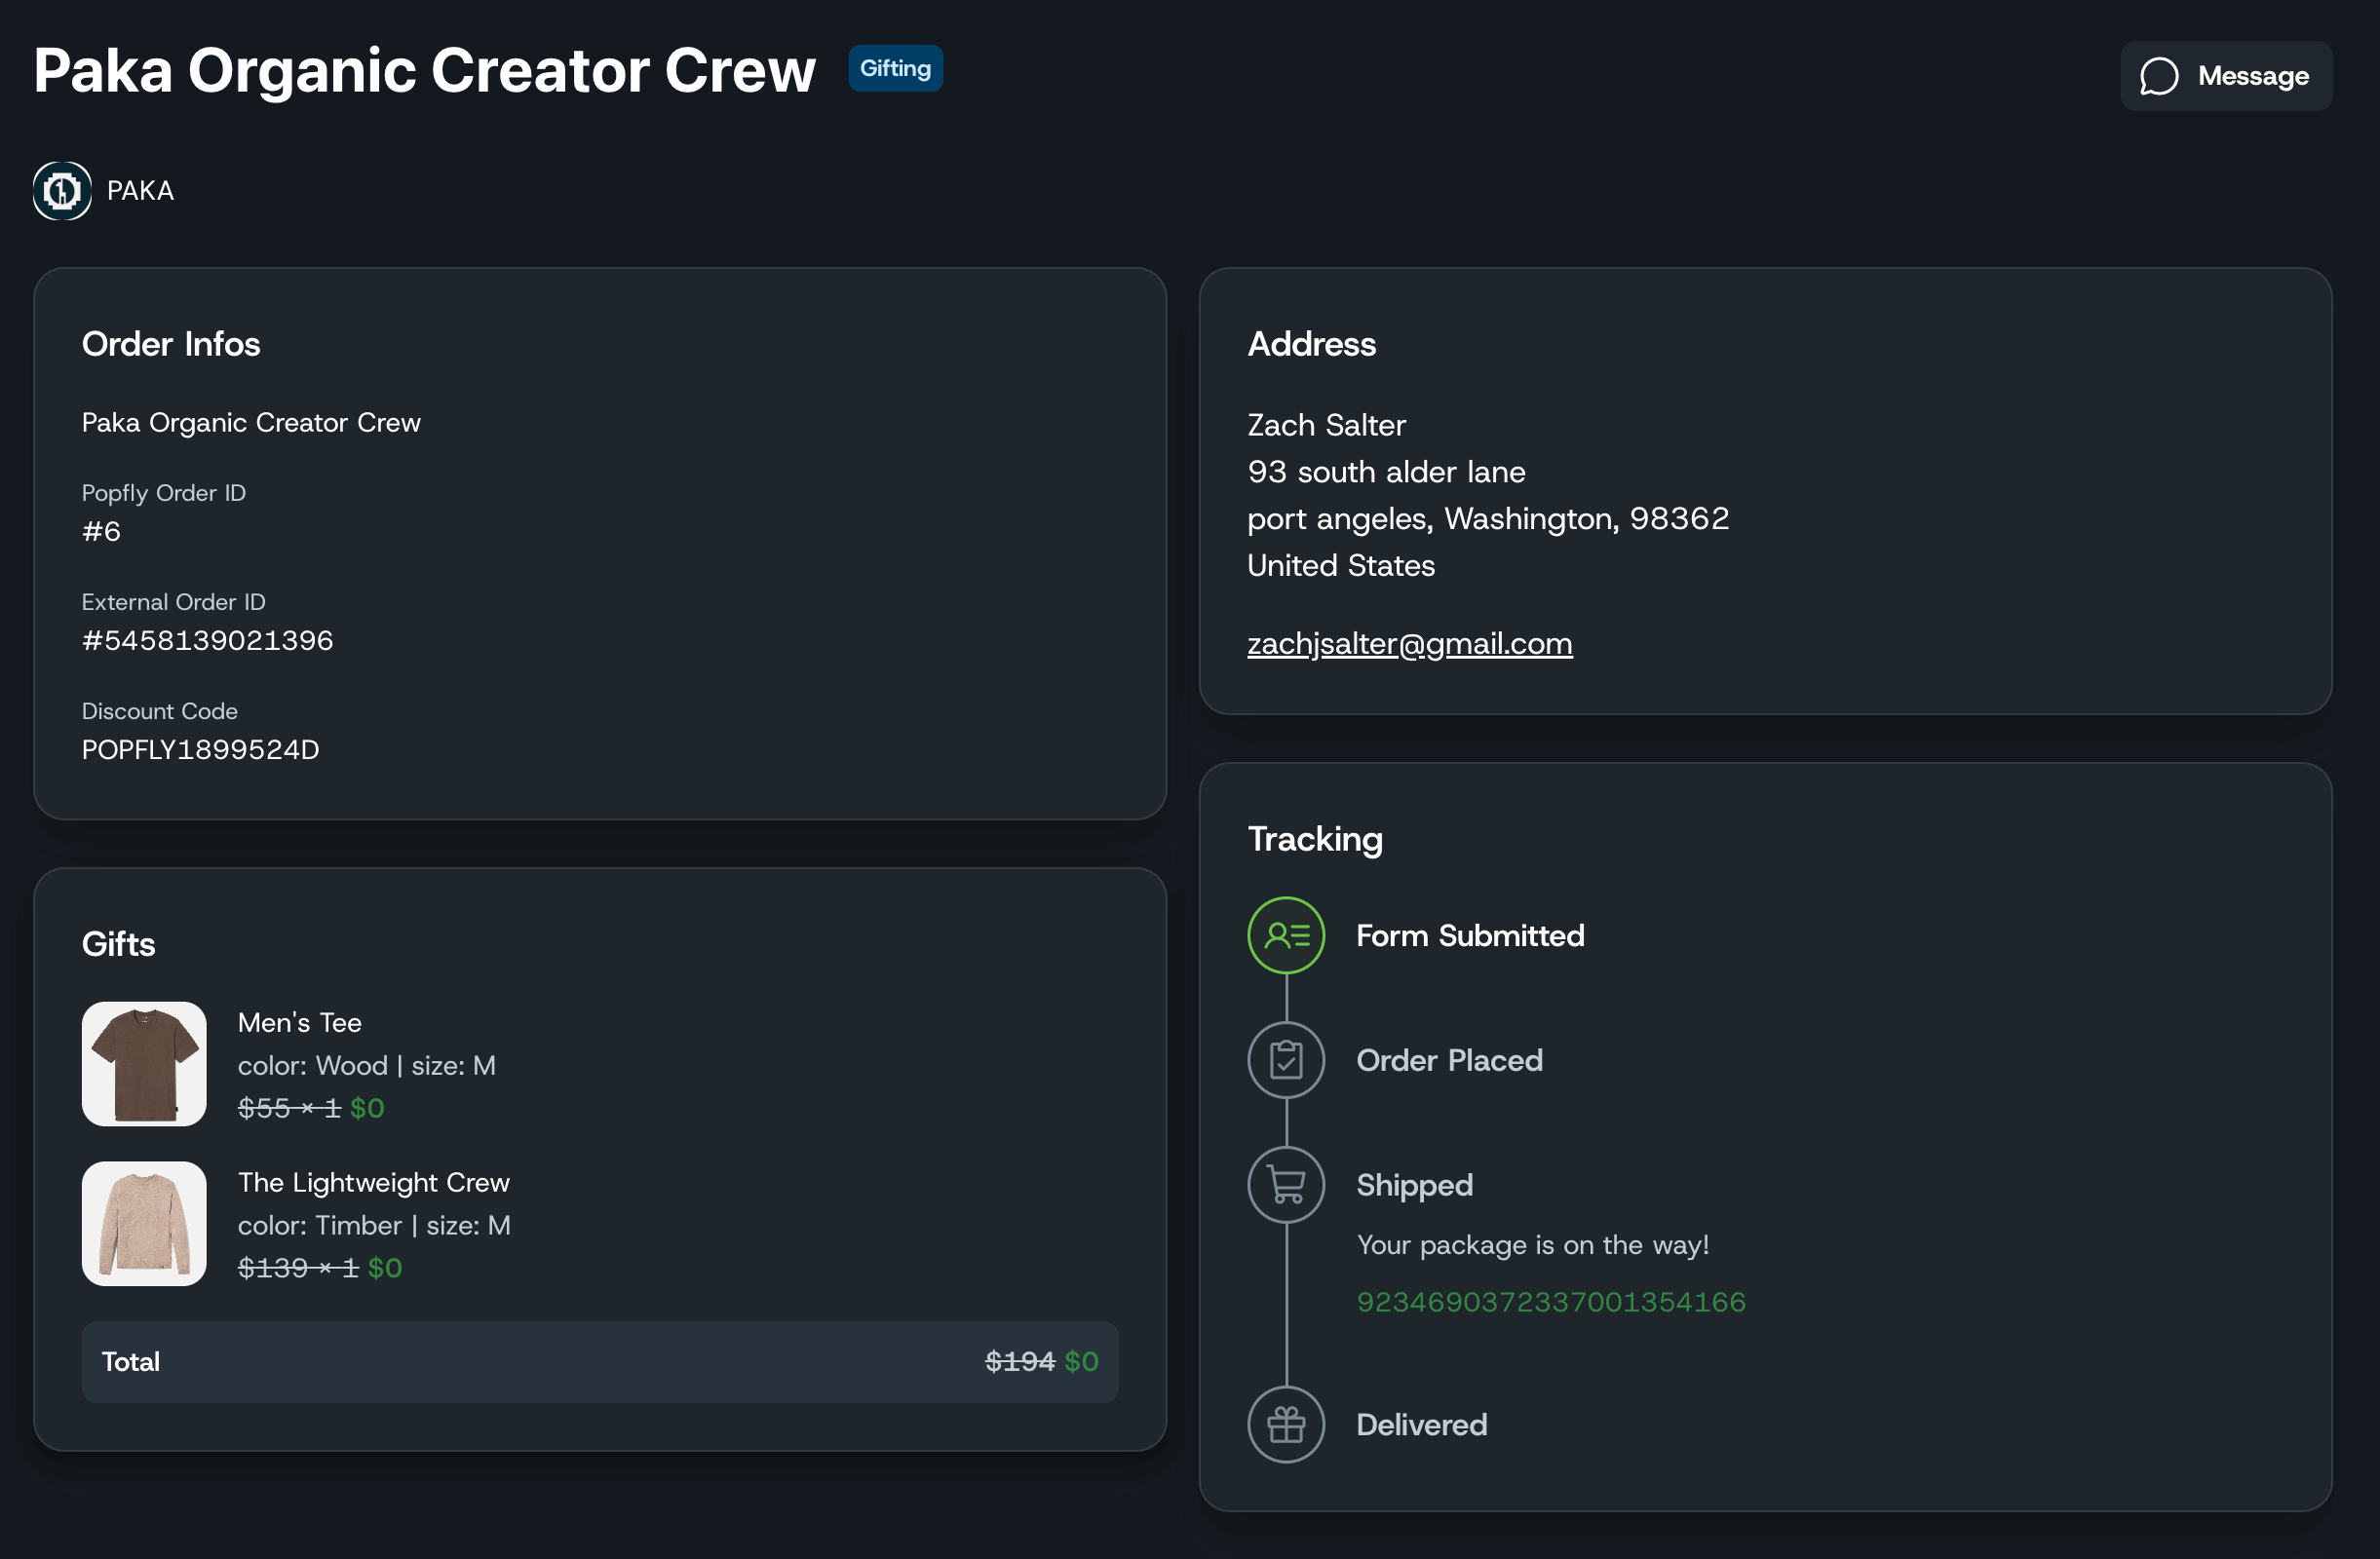This screenshot has height=1559, width=2380.
Task: Click the PAKA brand name text
Action: (x=140, y=190)
